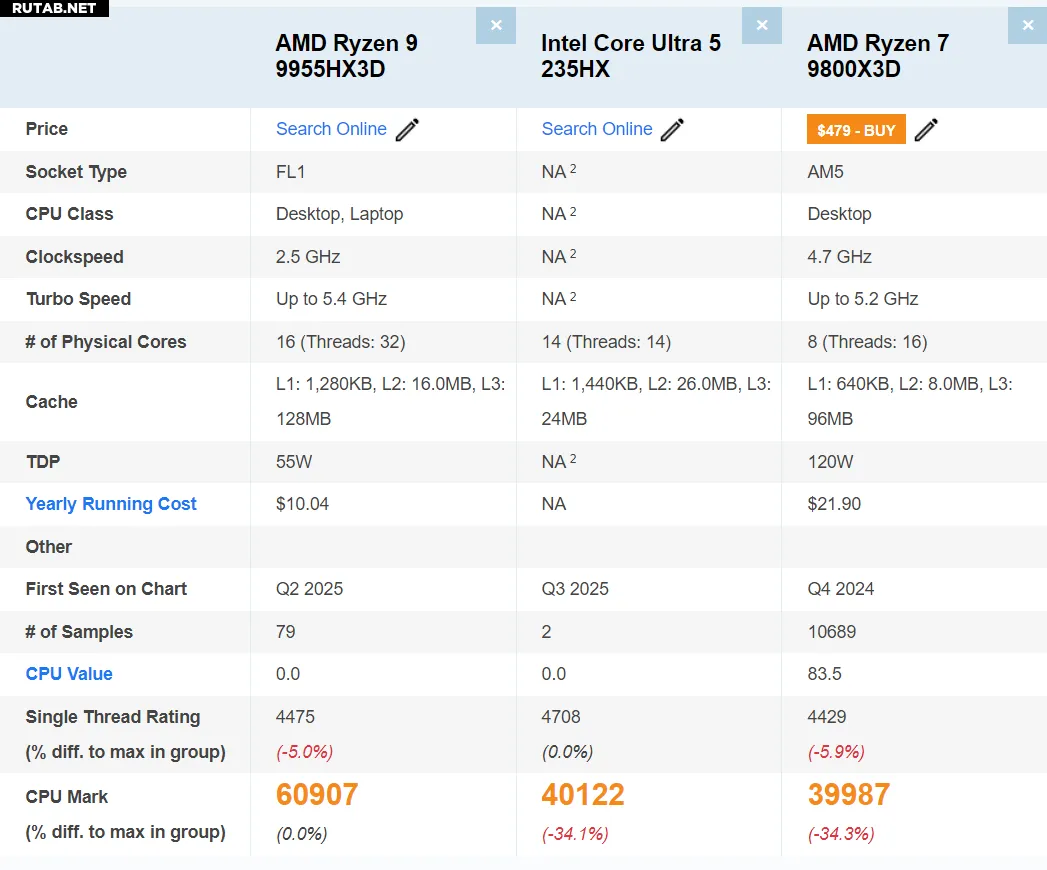Click the Clockspeed row label

click(x=74, y=257)
